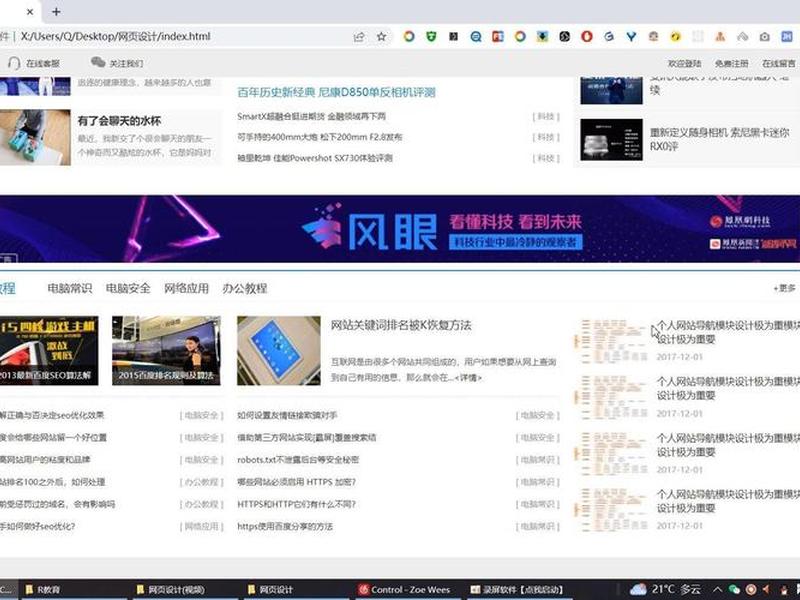This screenshot has width=800, height=600.
Task: Open the weather widget showing 21°C 多云
Action: pos(665,589)
